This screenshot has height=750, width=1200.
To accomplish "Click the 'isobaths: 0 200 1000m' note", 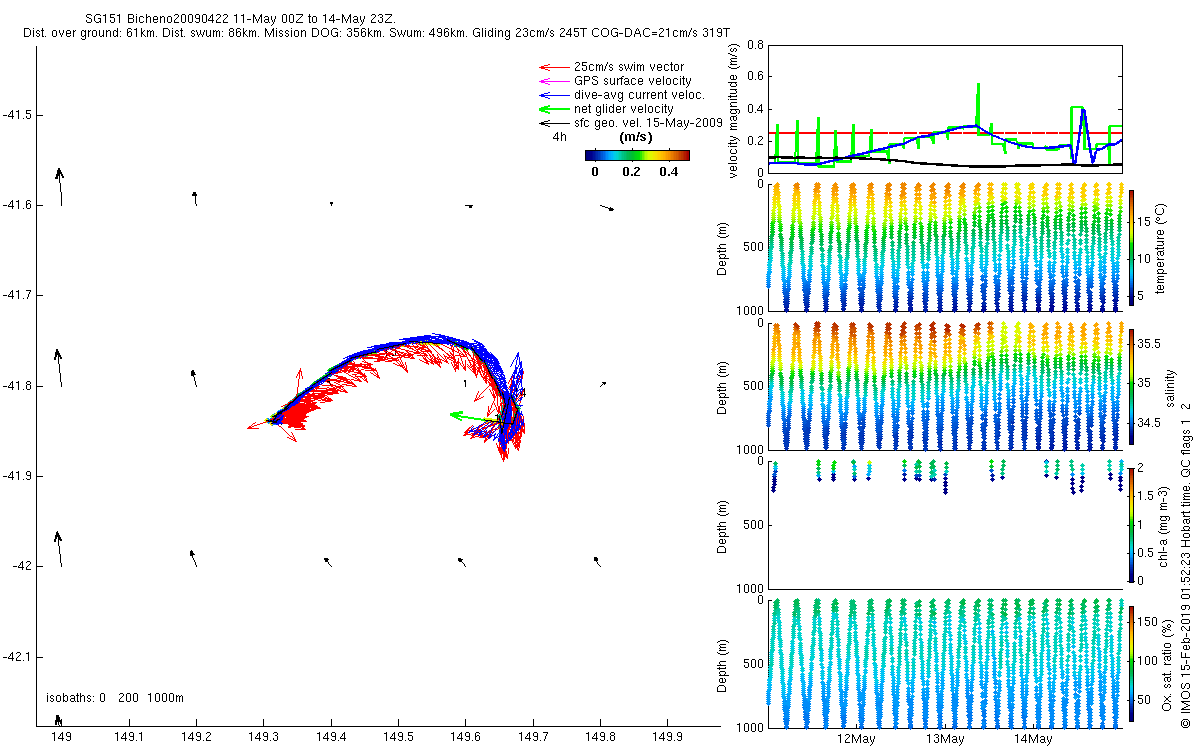I will click(x=116, y=697).
